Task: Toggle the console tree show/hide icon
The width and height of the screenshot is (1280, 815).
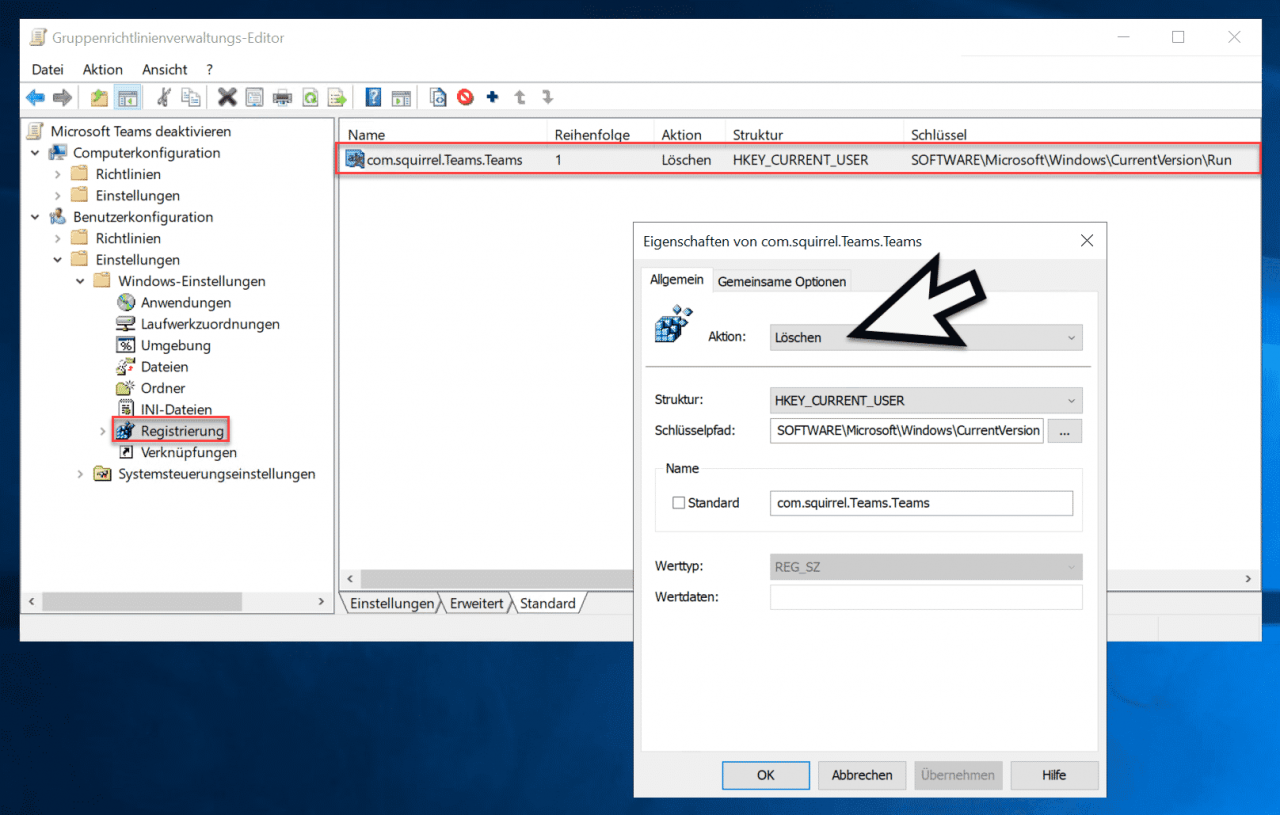Action: pos(127,97)
